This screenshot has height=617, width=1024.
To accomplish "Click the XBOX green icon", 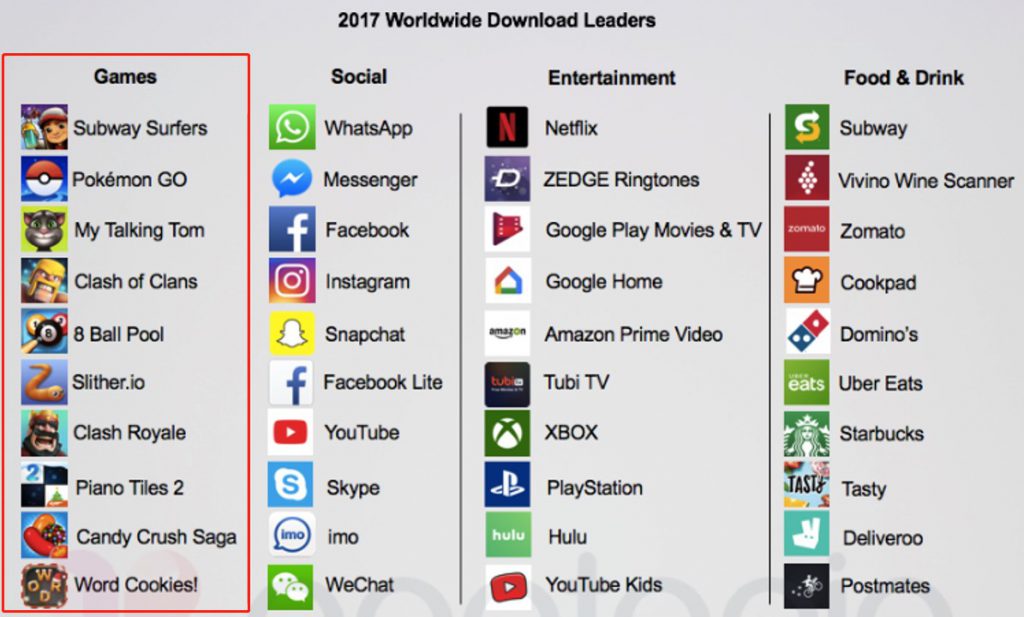I will (x=507, y=432).
